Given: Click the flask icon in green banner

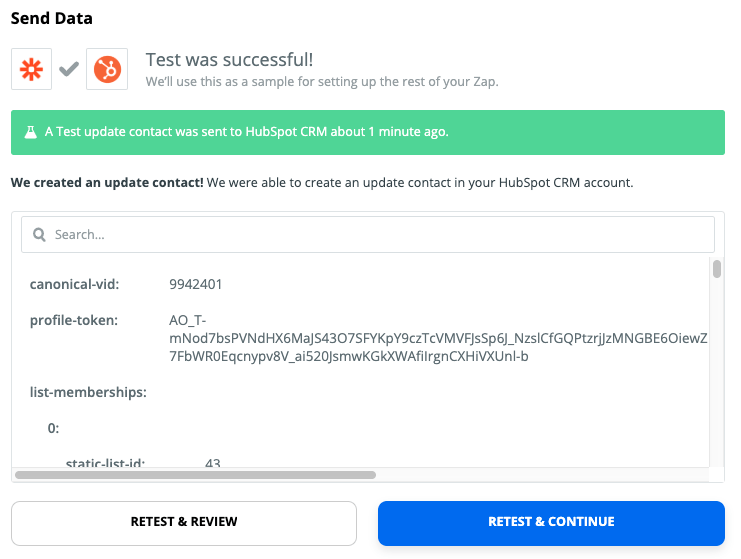Looking at the screenshot, I should click(x=32, y=132).
